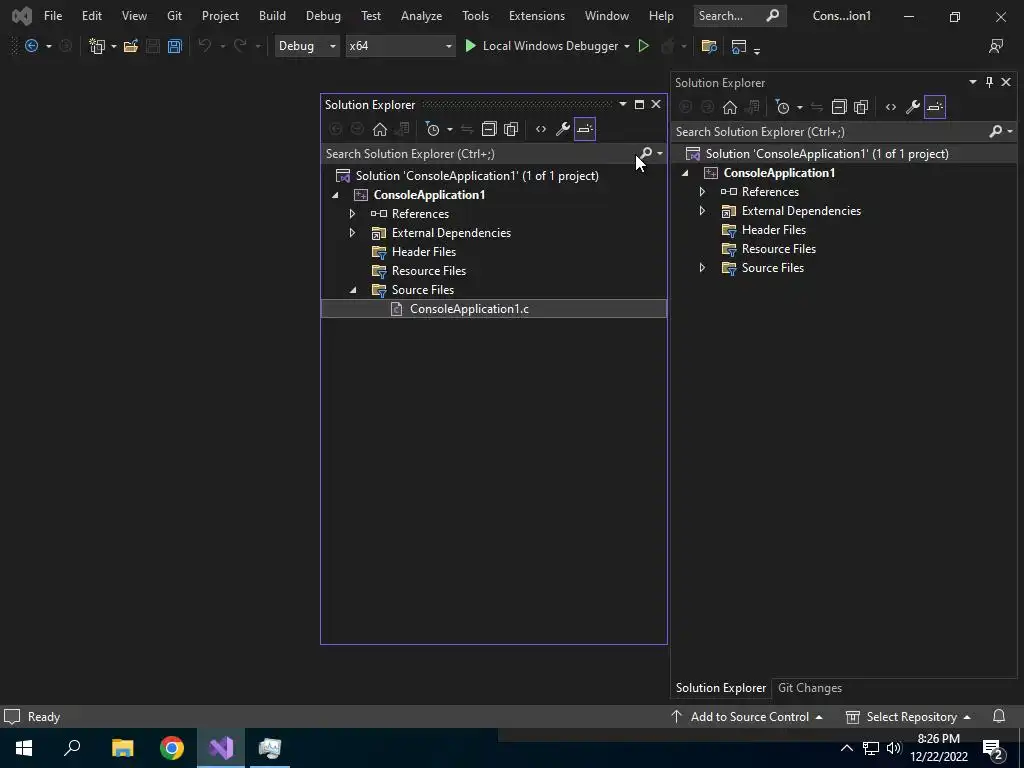Expand References in docked Solution Explorer
The width and height of the screenshot is (1024, 768).
(x=703, y=191)
